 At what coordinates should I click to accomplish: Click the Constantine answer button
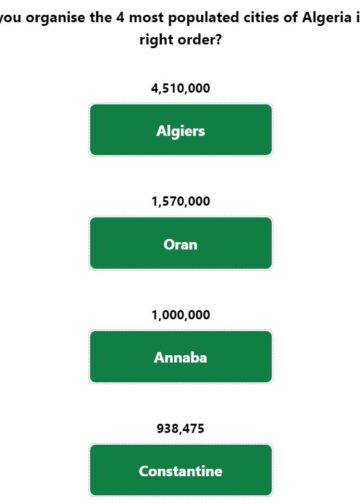(x=181, y=470)
